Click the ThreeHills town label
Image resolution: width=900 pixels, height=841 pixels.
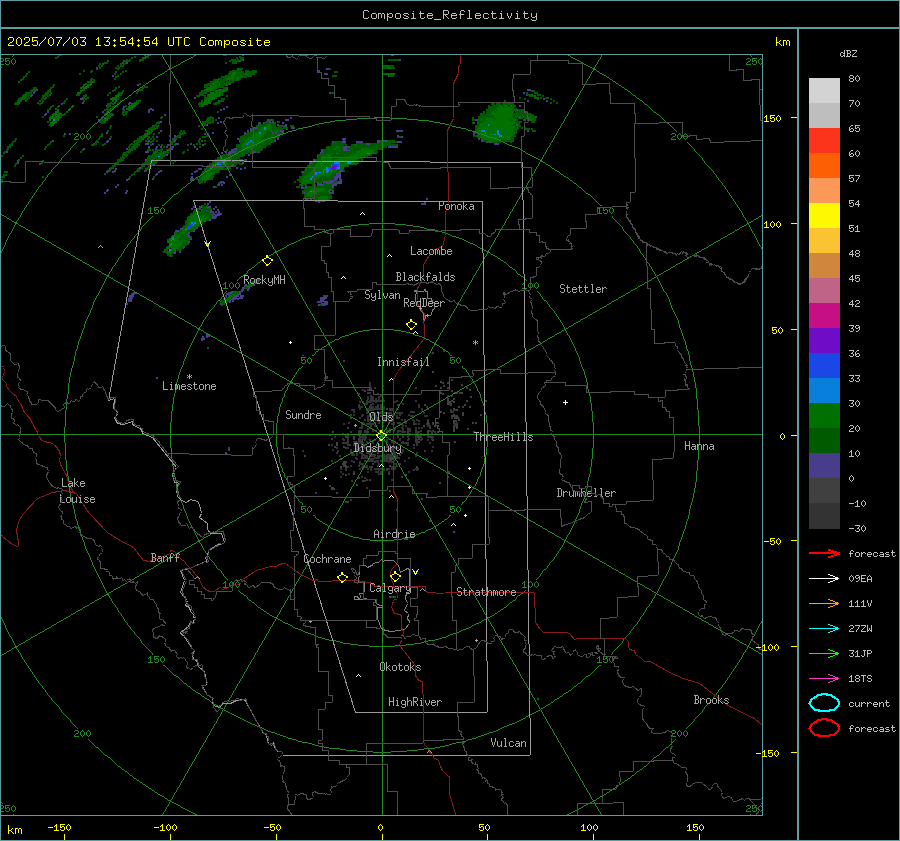click(503, 437)
